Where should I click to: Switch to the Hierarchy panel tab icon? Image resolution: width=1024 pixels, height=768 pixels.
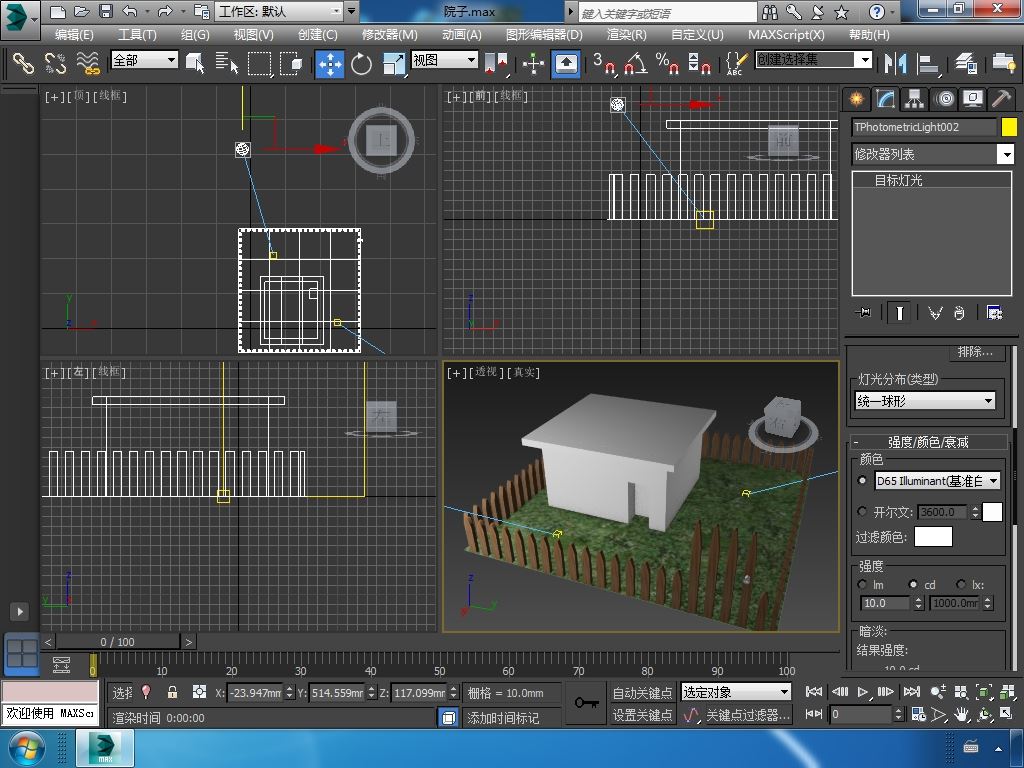tap(914, 99)
